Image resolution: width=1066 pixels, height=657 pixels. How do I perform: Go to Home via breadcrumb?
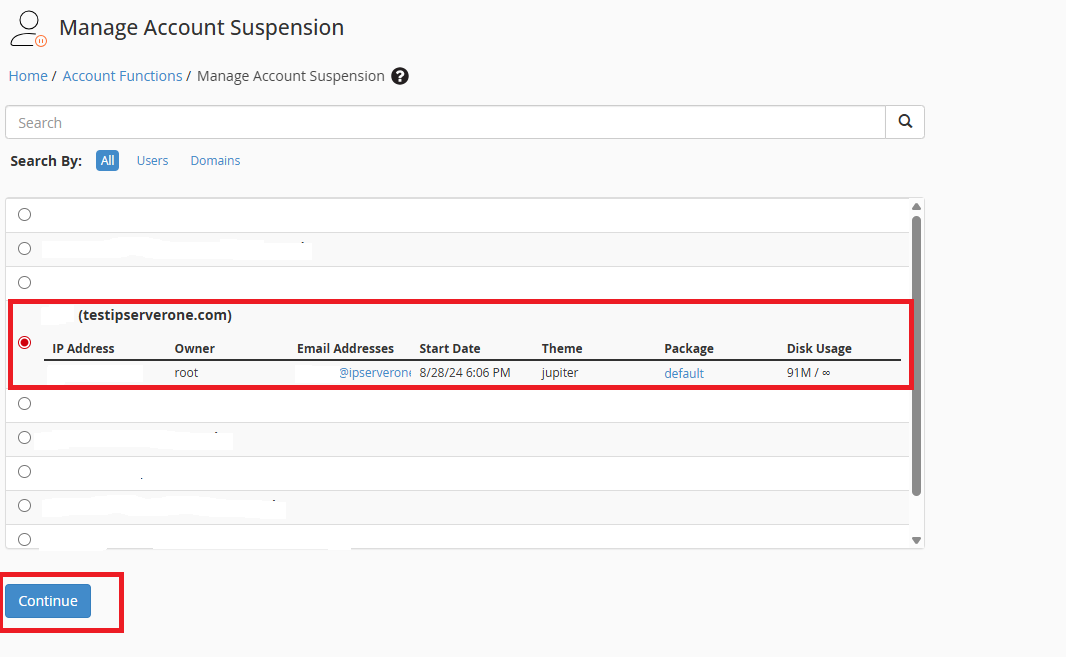[28, 76]
